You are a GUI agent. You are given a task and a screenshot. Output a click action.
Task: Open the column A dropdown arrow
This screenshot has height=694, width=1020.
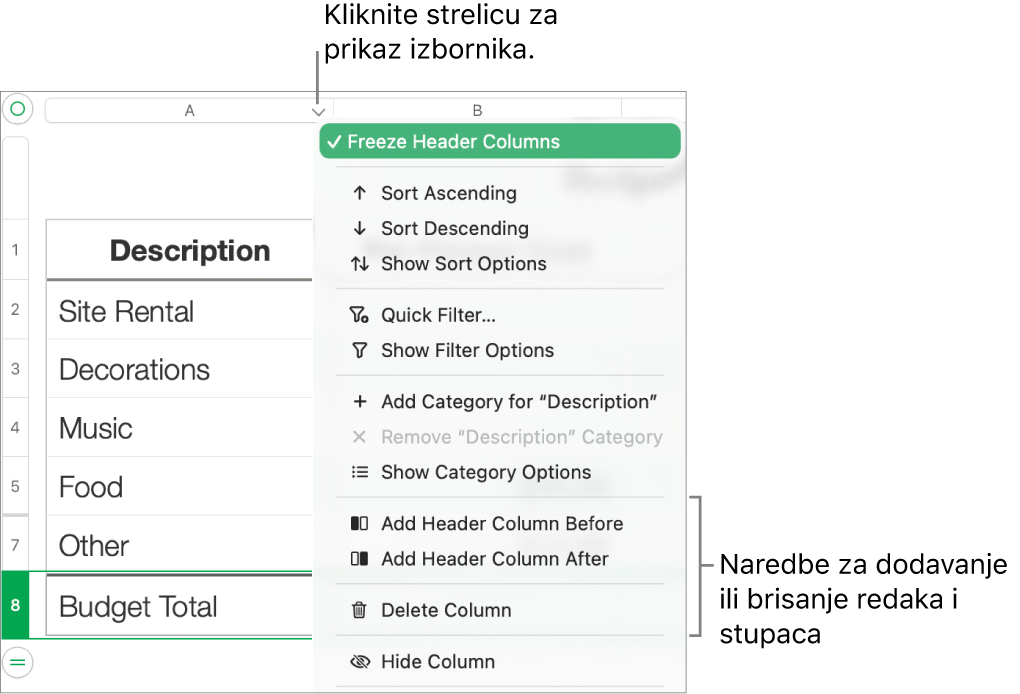coord(318,112)
